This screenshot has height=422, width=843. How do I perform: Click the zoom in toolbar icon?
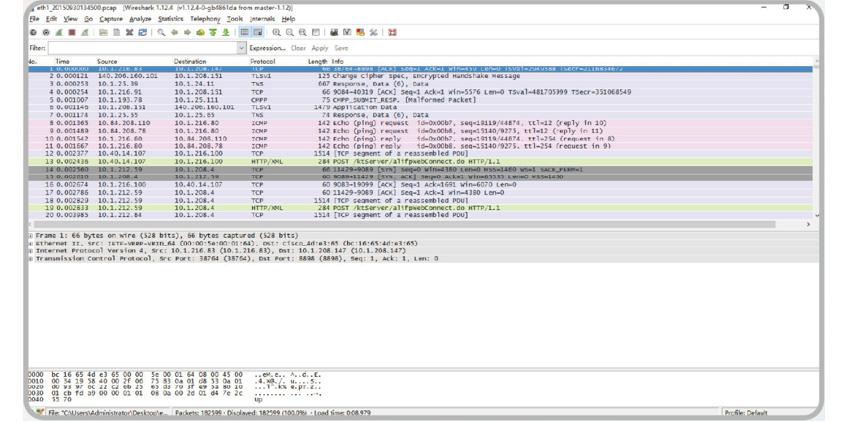[x=277, y=32]
